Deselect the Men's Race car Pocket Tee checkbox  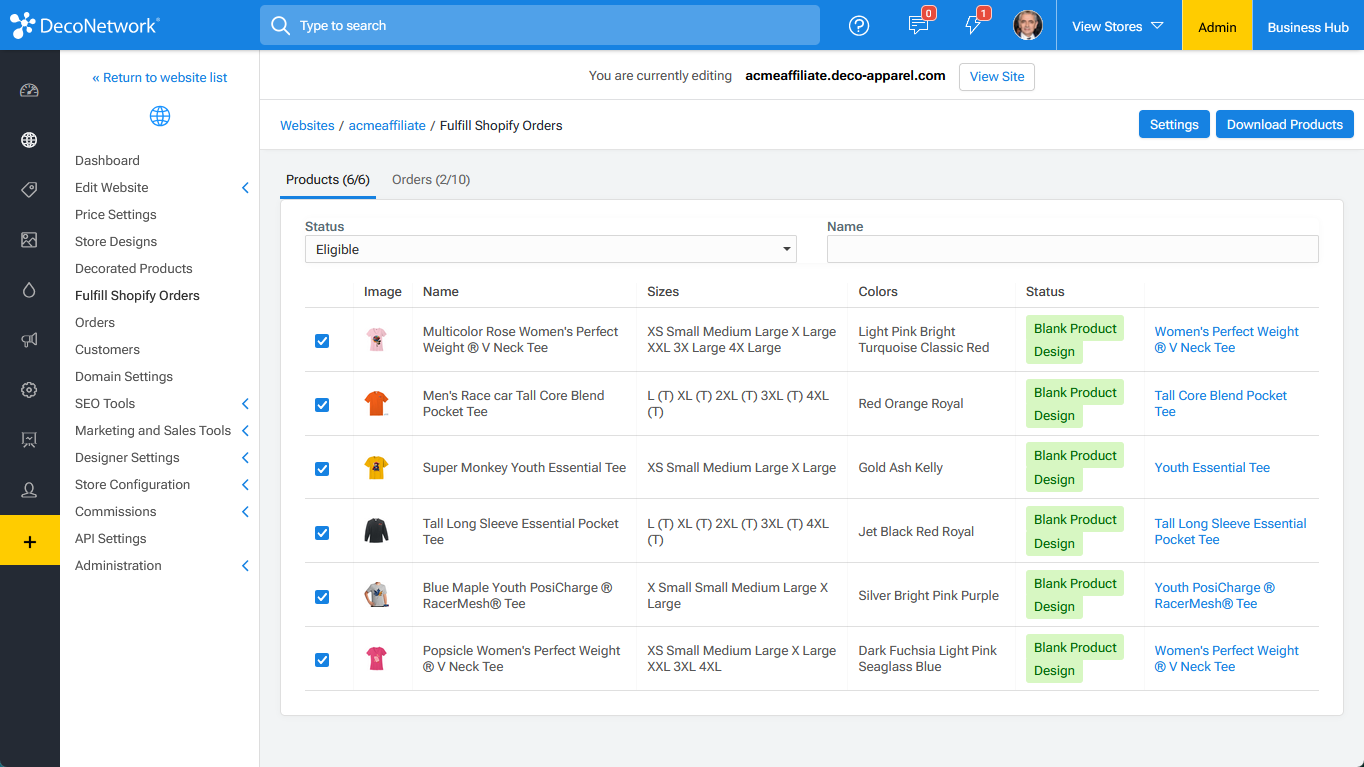click(x=322, y=404)
